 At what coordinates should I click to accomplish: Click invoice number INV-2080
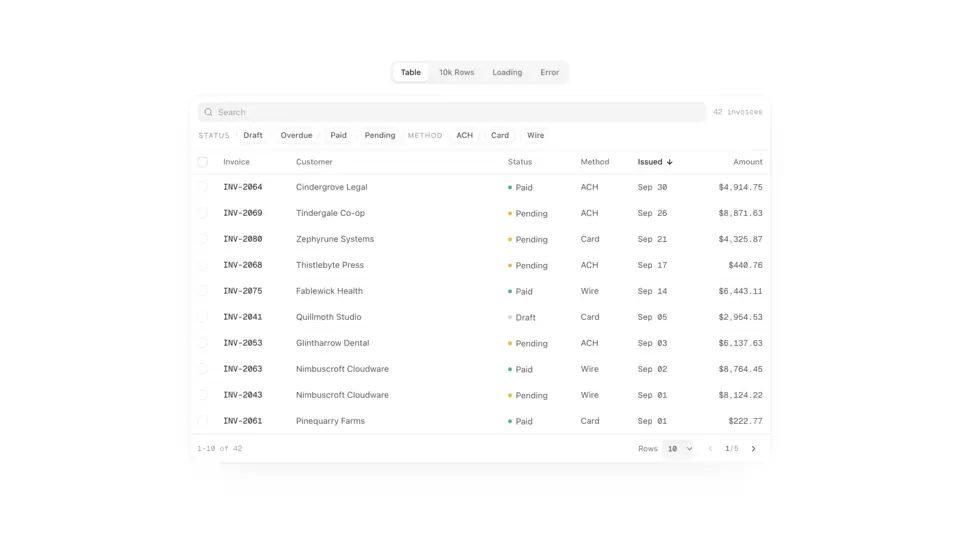click(x=242, y=239)
